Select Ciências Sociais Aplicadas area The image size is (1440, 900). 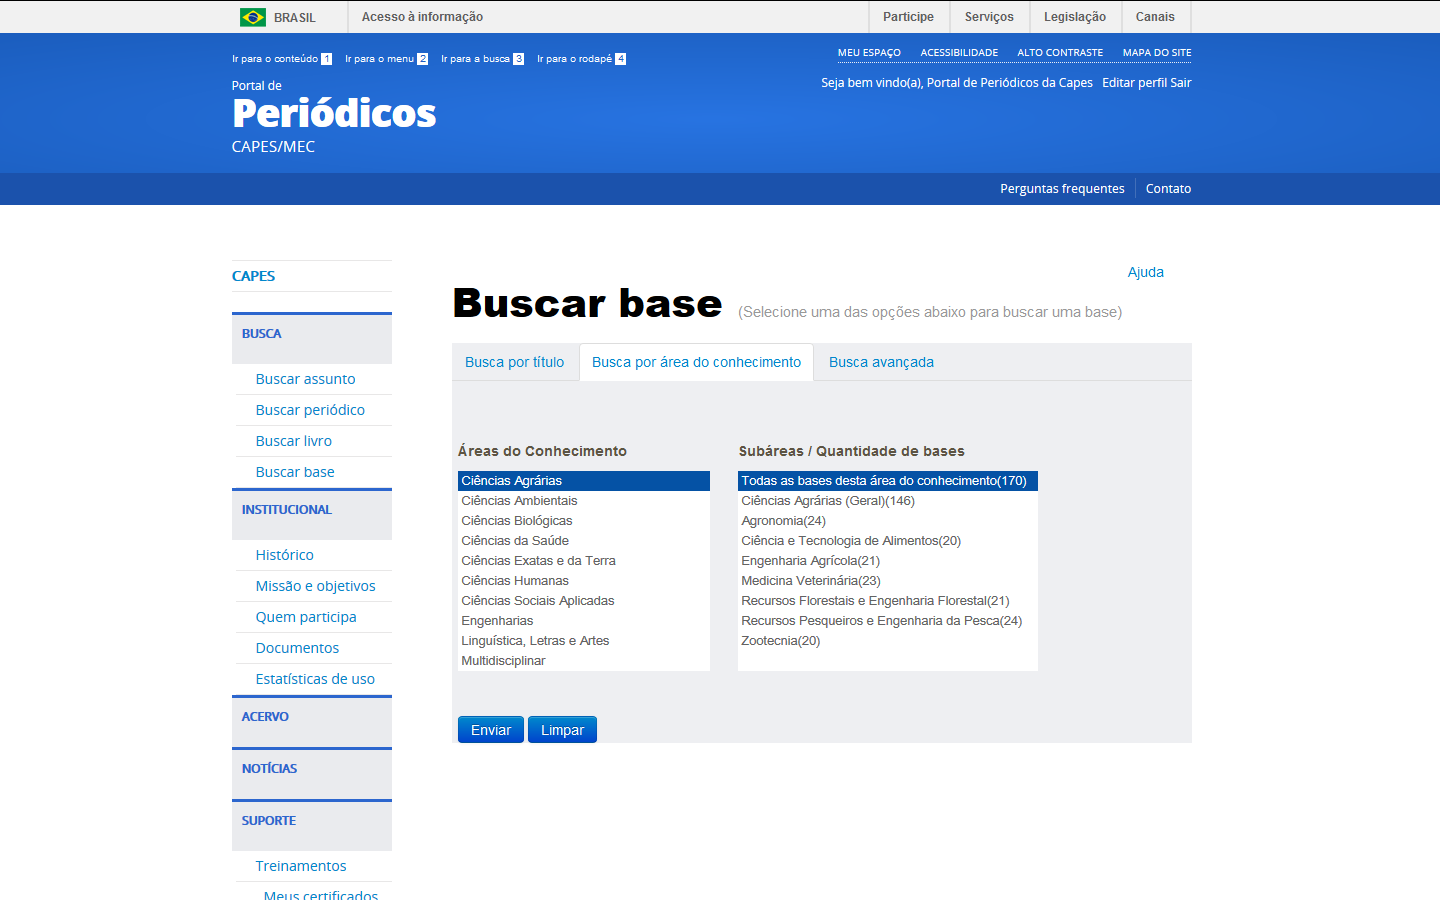(584, 601)
